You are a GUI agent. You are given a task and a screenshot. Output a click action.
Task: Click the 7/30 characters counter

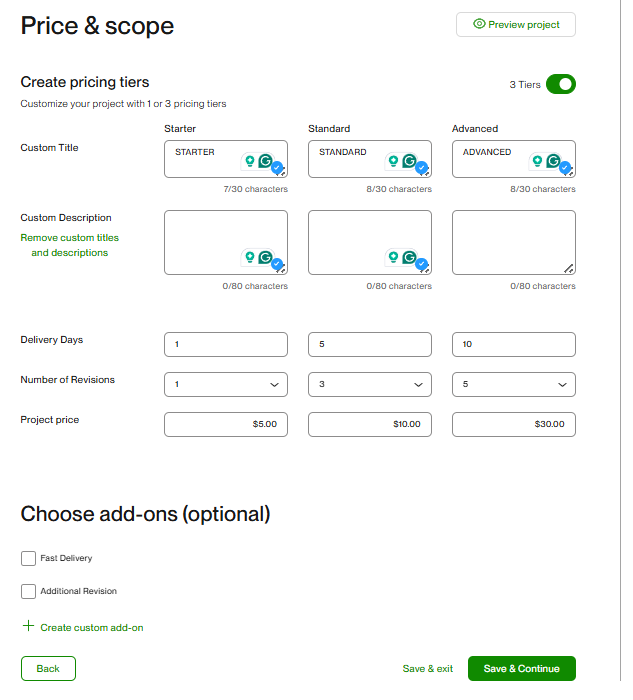pos(255,189)
